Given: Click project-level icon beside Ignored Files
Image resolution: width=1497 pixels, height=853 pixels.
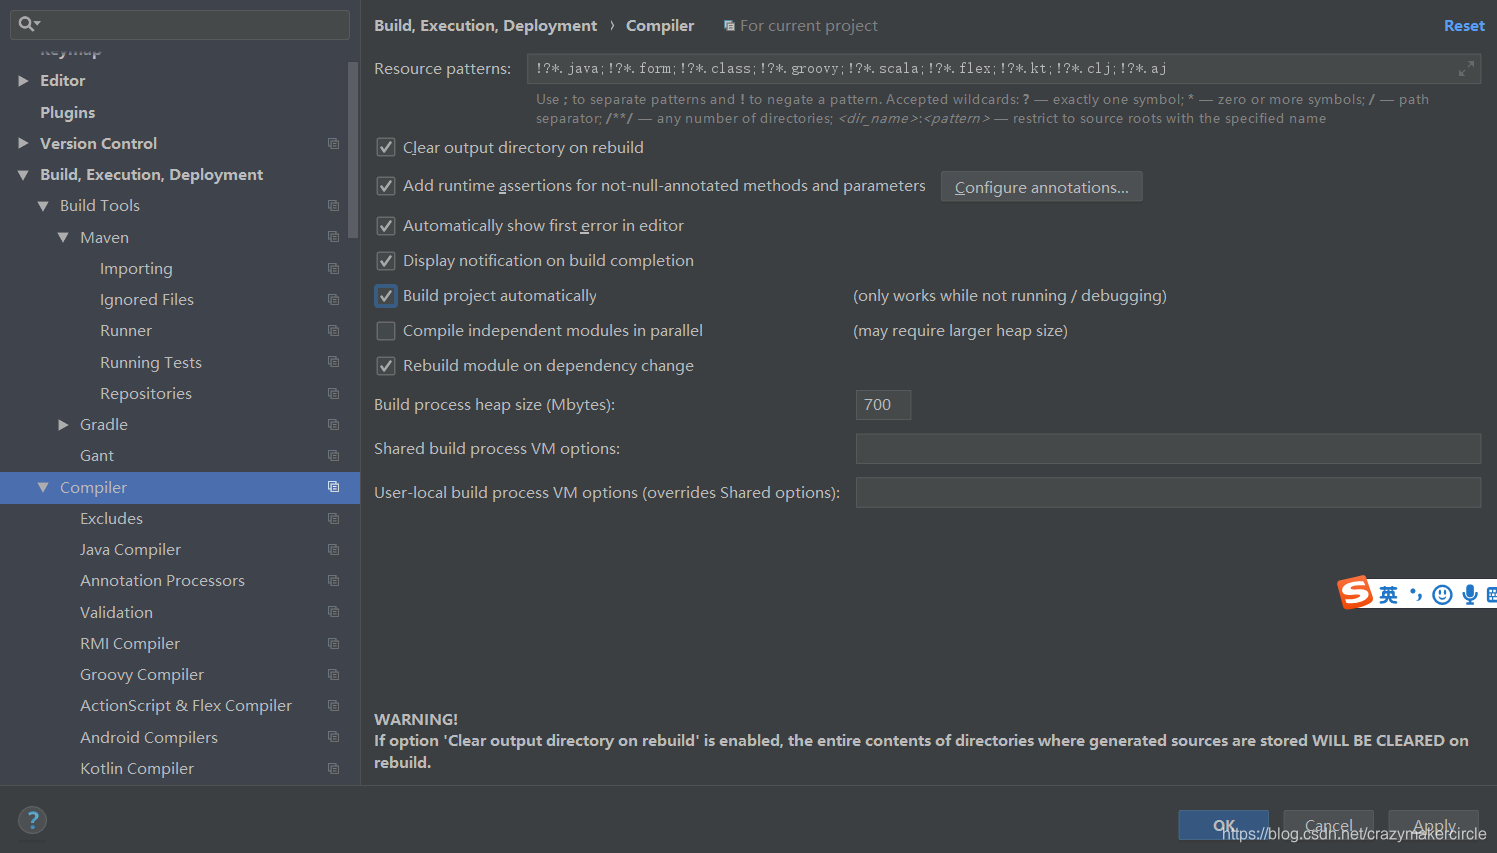Looking at the screenshot, I should coord(334,300).
